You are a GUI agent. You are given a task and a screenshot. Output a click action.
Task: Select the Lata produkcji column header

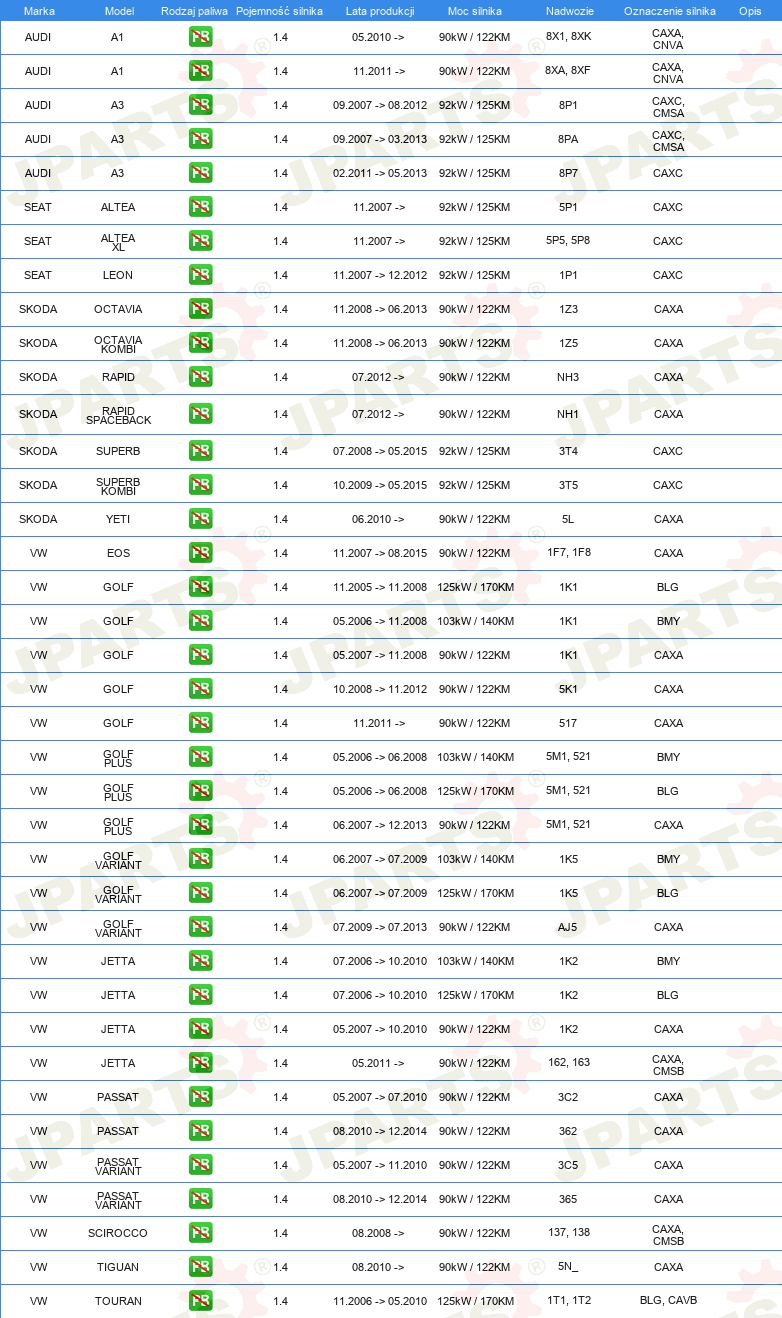pos(380,11)
